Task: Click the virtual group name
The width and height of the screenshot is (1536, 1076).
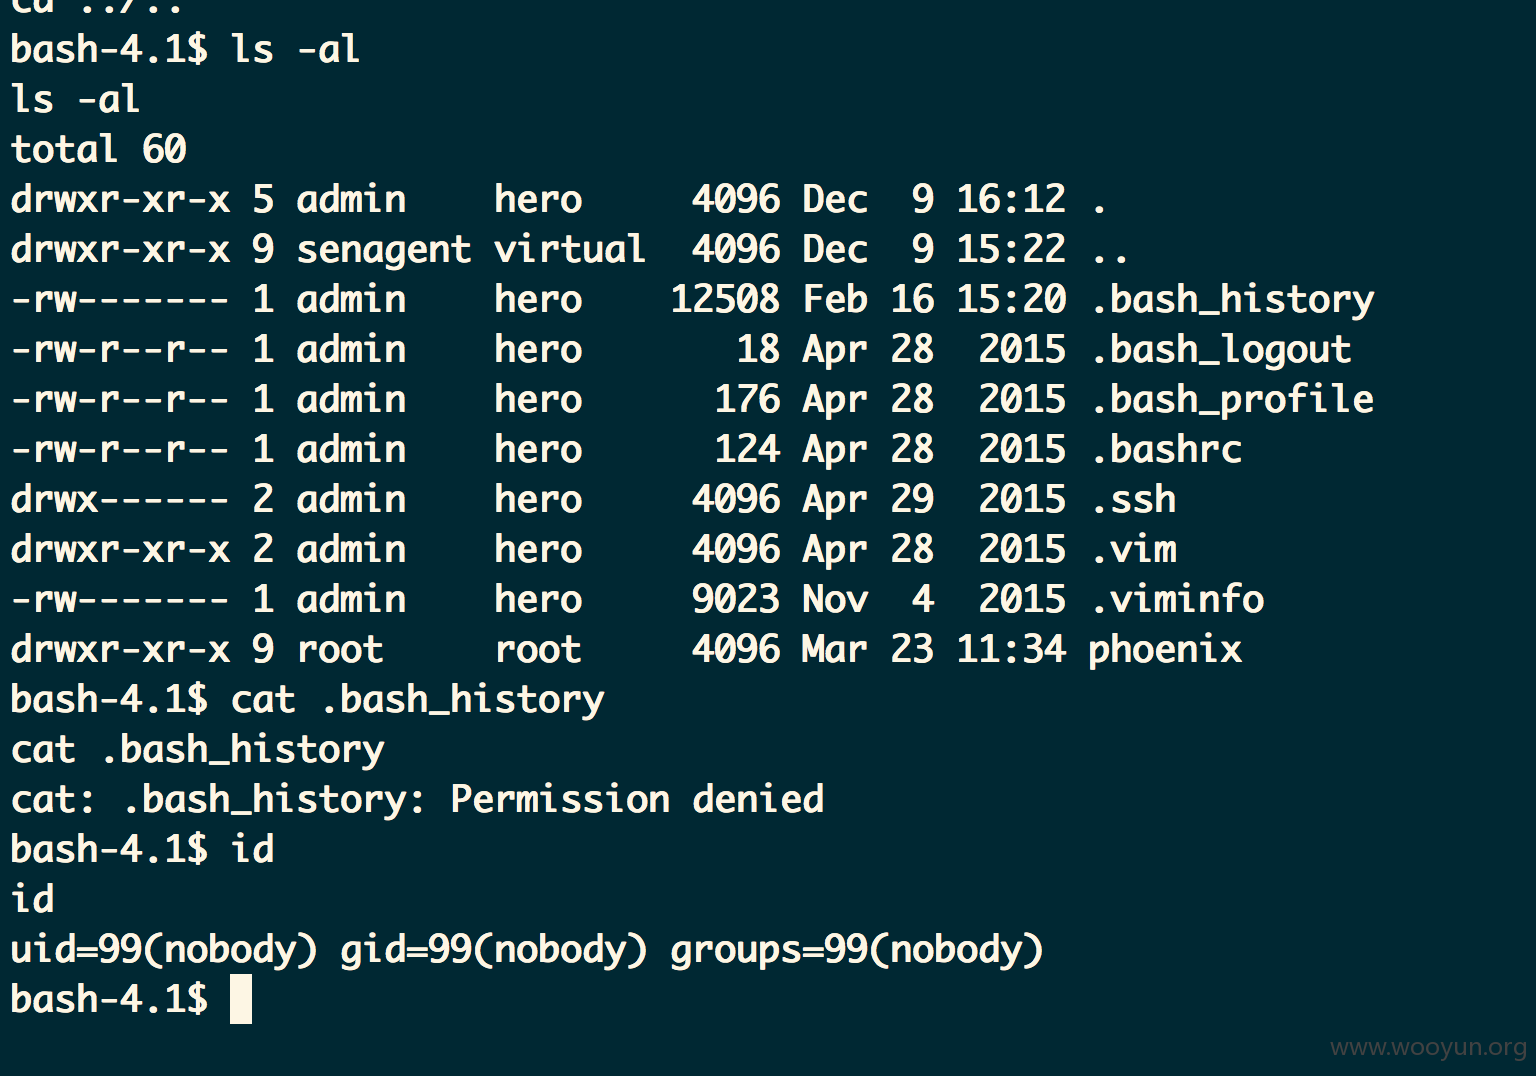Action: pyautogui.click(x=570, y=249)
